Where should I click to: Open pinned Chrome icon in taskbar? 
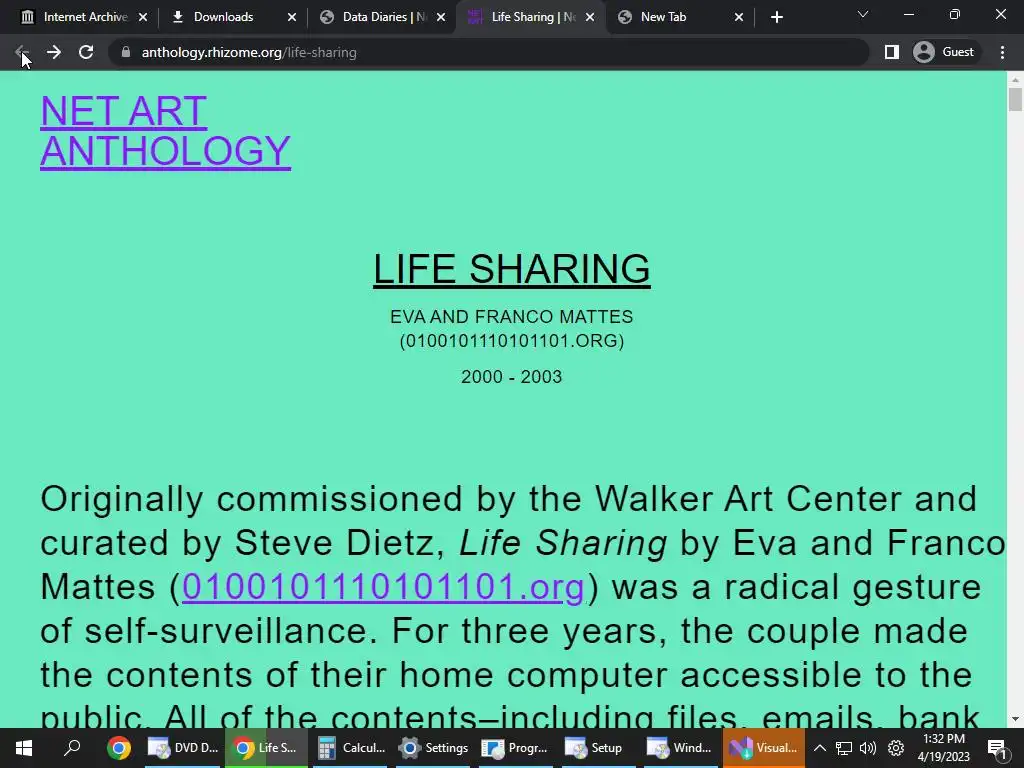(119, 748)
